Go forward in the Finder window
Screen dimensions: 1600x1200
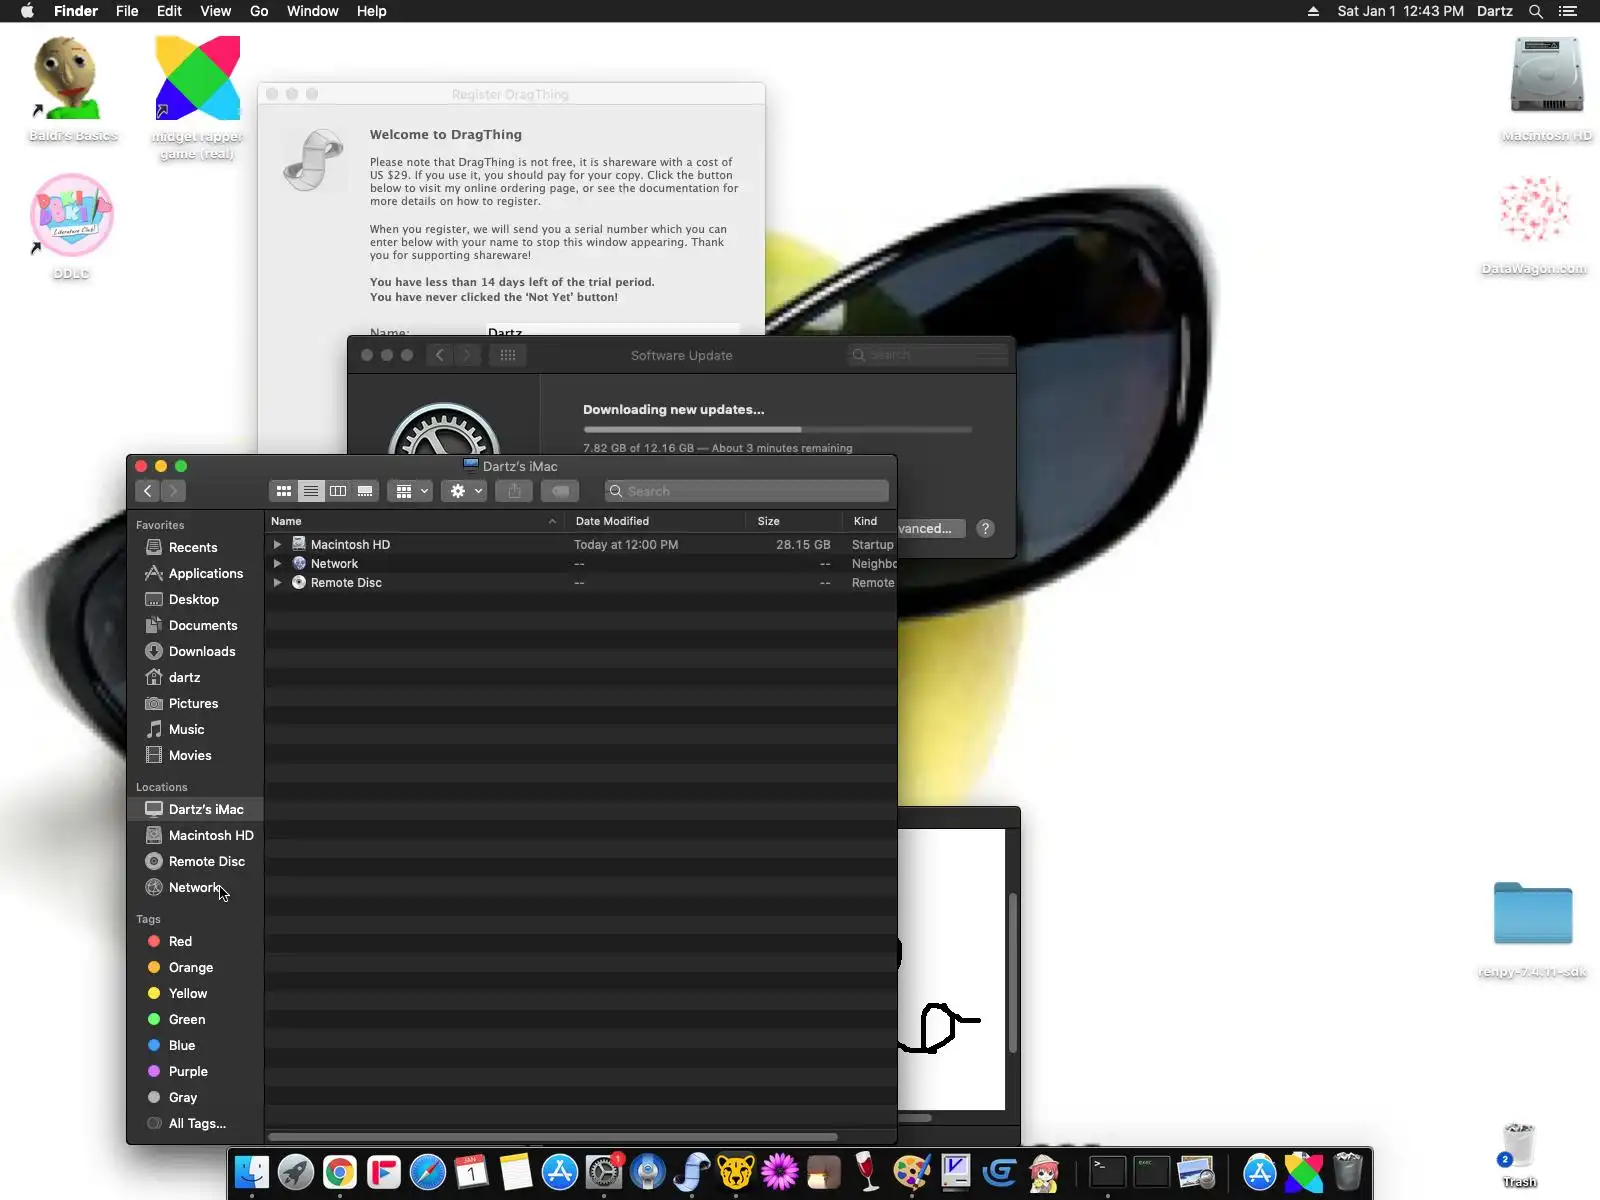tap(173, 491)
